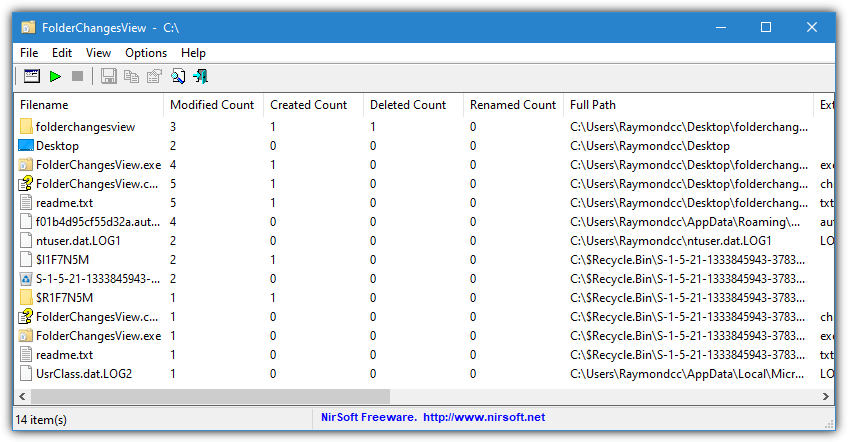This screenshot has width=848, height=442.
Task: Click the file icon of ntuser.dat.LOG1
Action: point(26,241)
